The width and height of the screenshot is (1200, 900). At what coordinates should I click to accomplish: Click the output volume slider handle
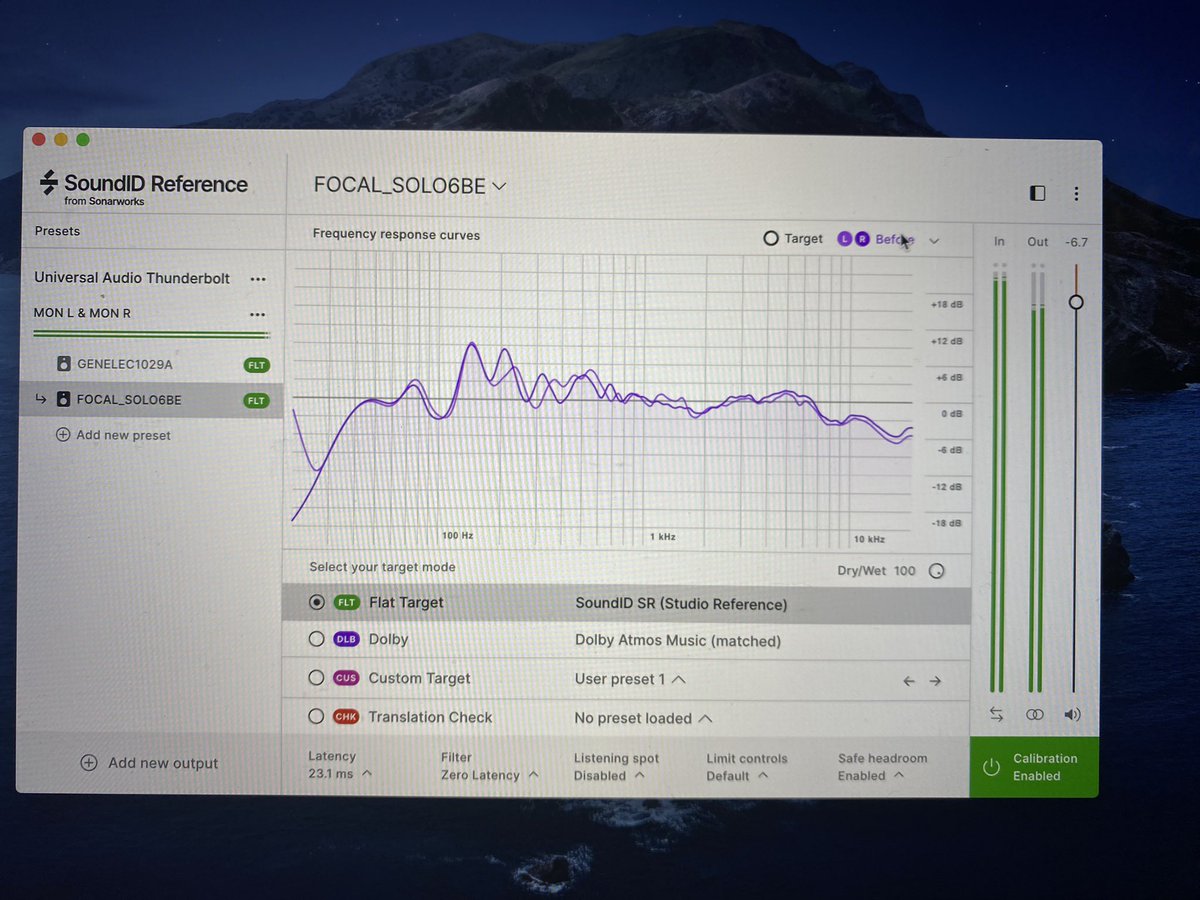[1075, 302]
